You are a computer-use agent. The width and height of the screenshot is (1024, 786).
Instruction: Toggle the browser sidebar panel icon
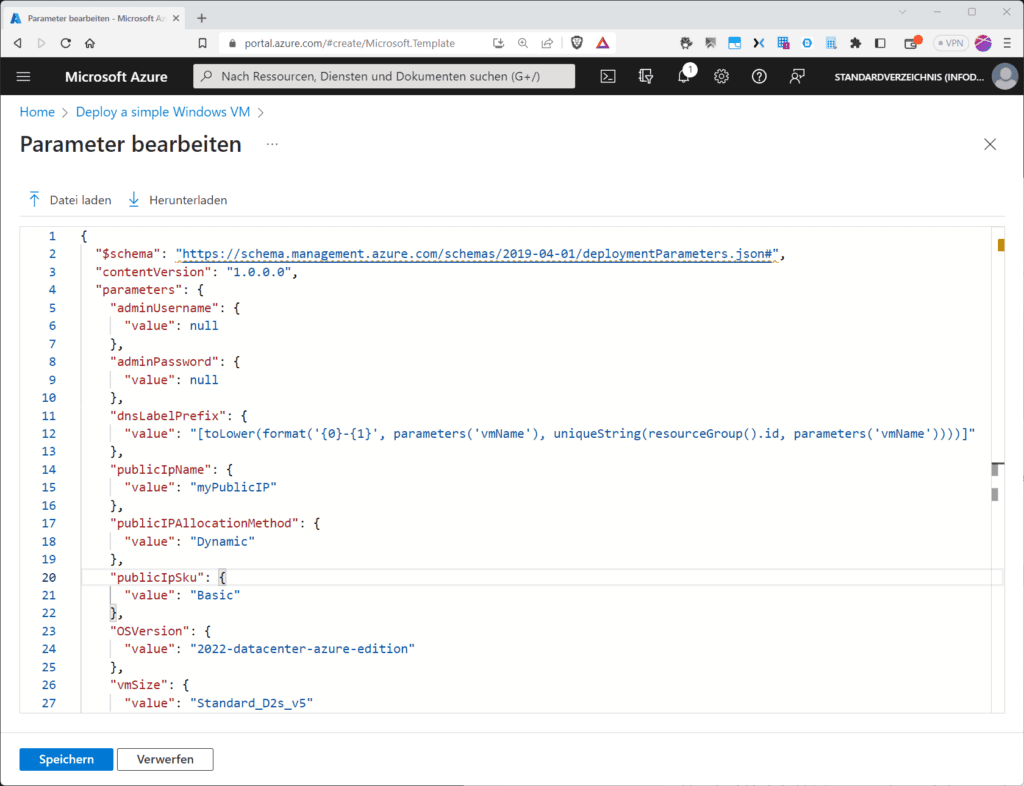tap(880, 43)
